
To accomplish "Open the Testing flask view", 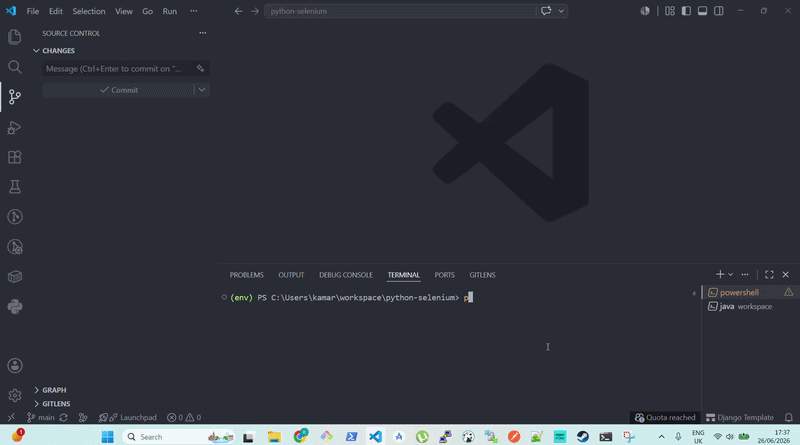I will 15,187.
